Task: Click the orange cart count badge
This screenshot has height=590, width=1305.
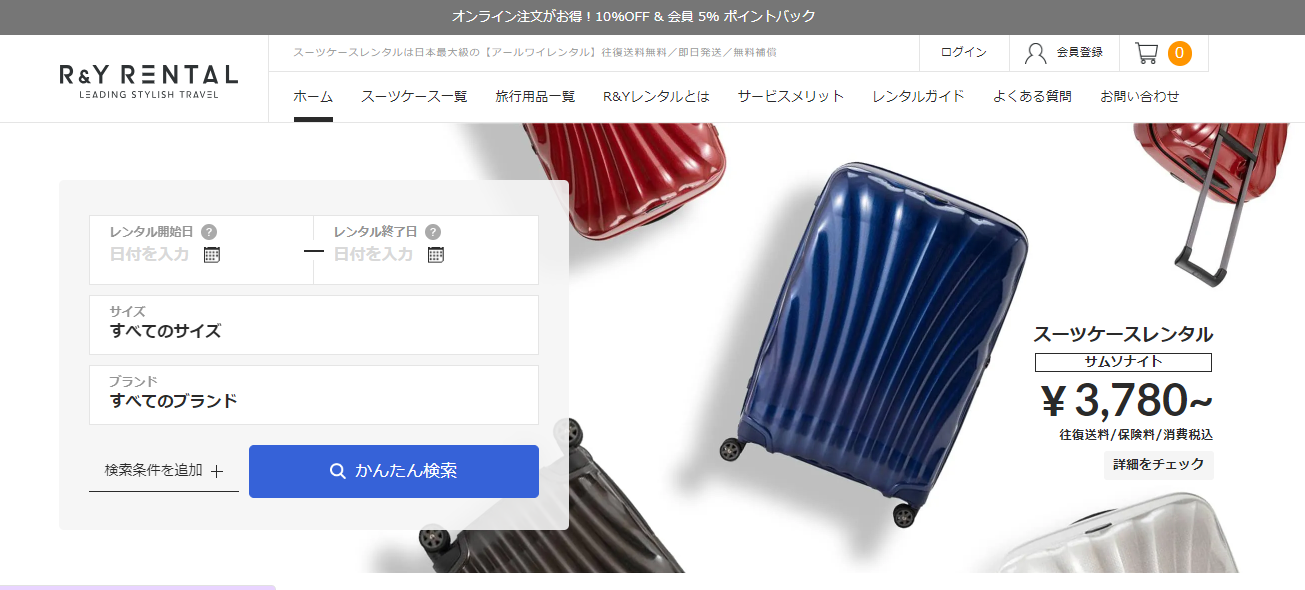Action: coord(1180,53)
